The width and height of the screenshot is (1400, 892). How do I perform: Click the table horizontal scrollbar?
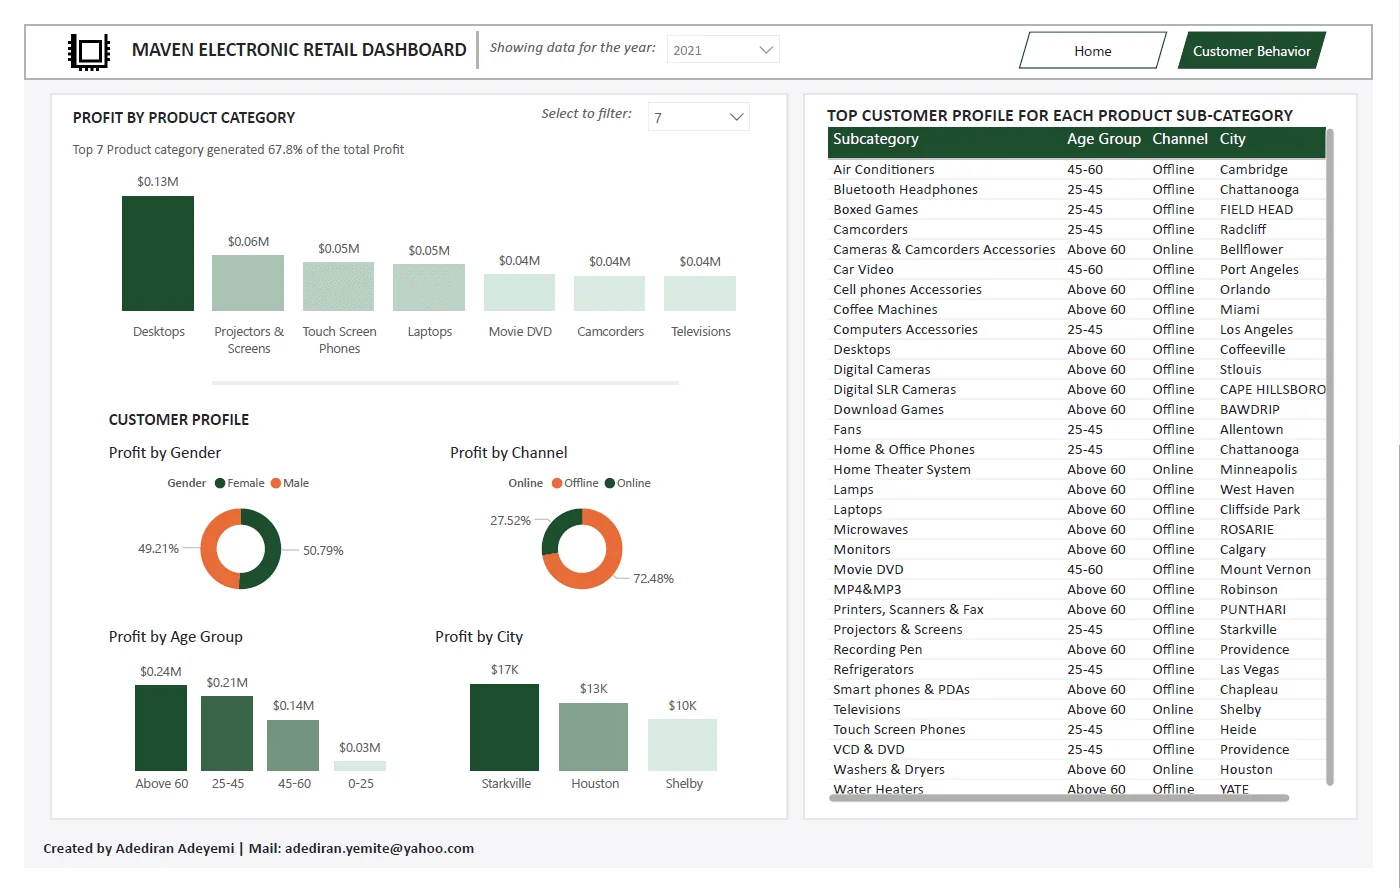[1059, 798]
